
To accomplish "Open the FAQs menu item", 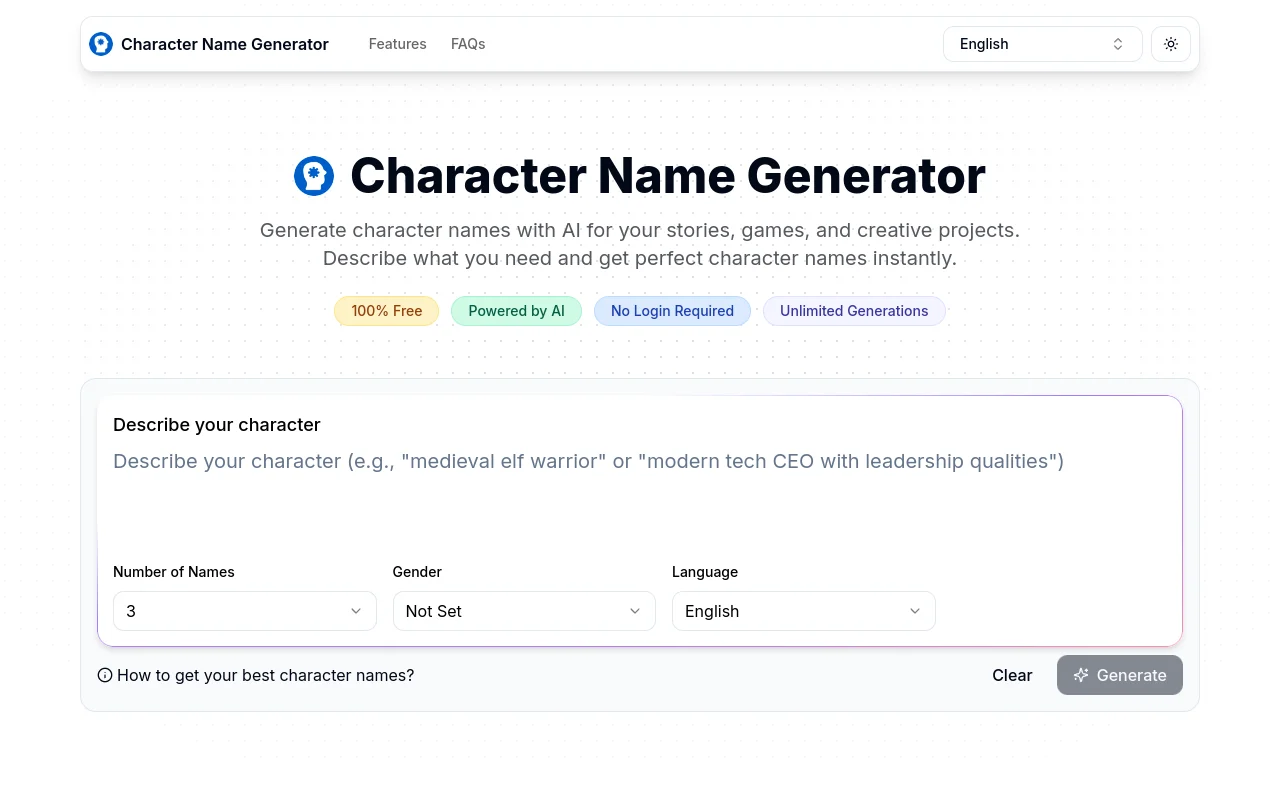I will (467, 44).
